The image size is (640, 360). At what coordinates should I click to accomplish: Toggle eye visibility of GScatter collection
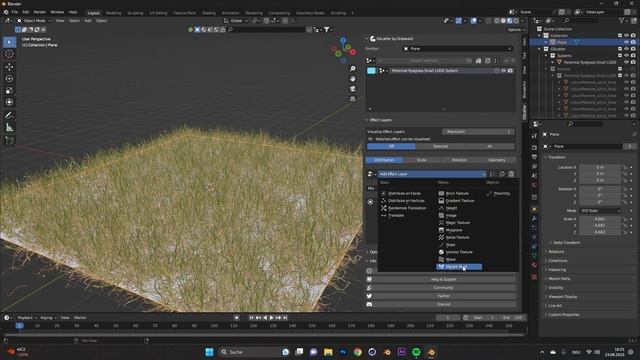coord(627,49)
